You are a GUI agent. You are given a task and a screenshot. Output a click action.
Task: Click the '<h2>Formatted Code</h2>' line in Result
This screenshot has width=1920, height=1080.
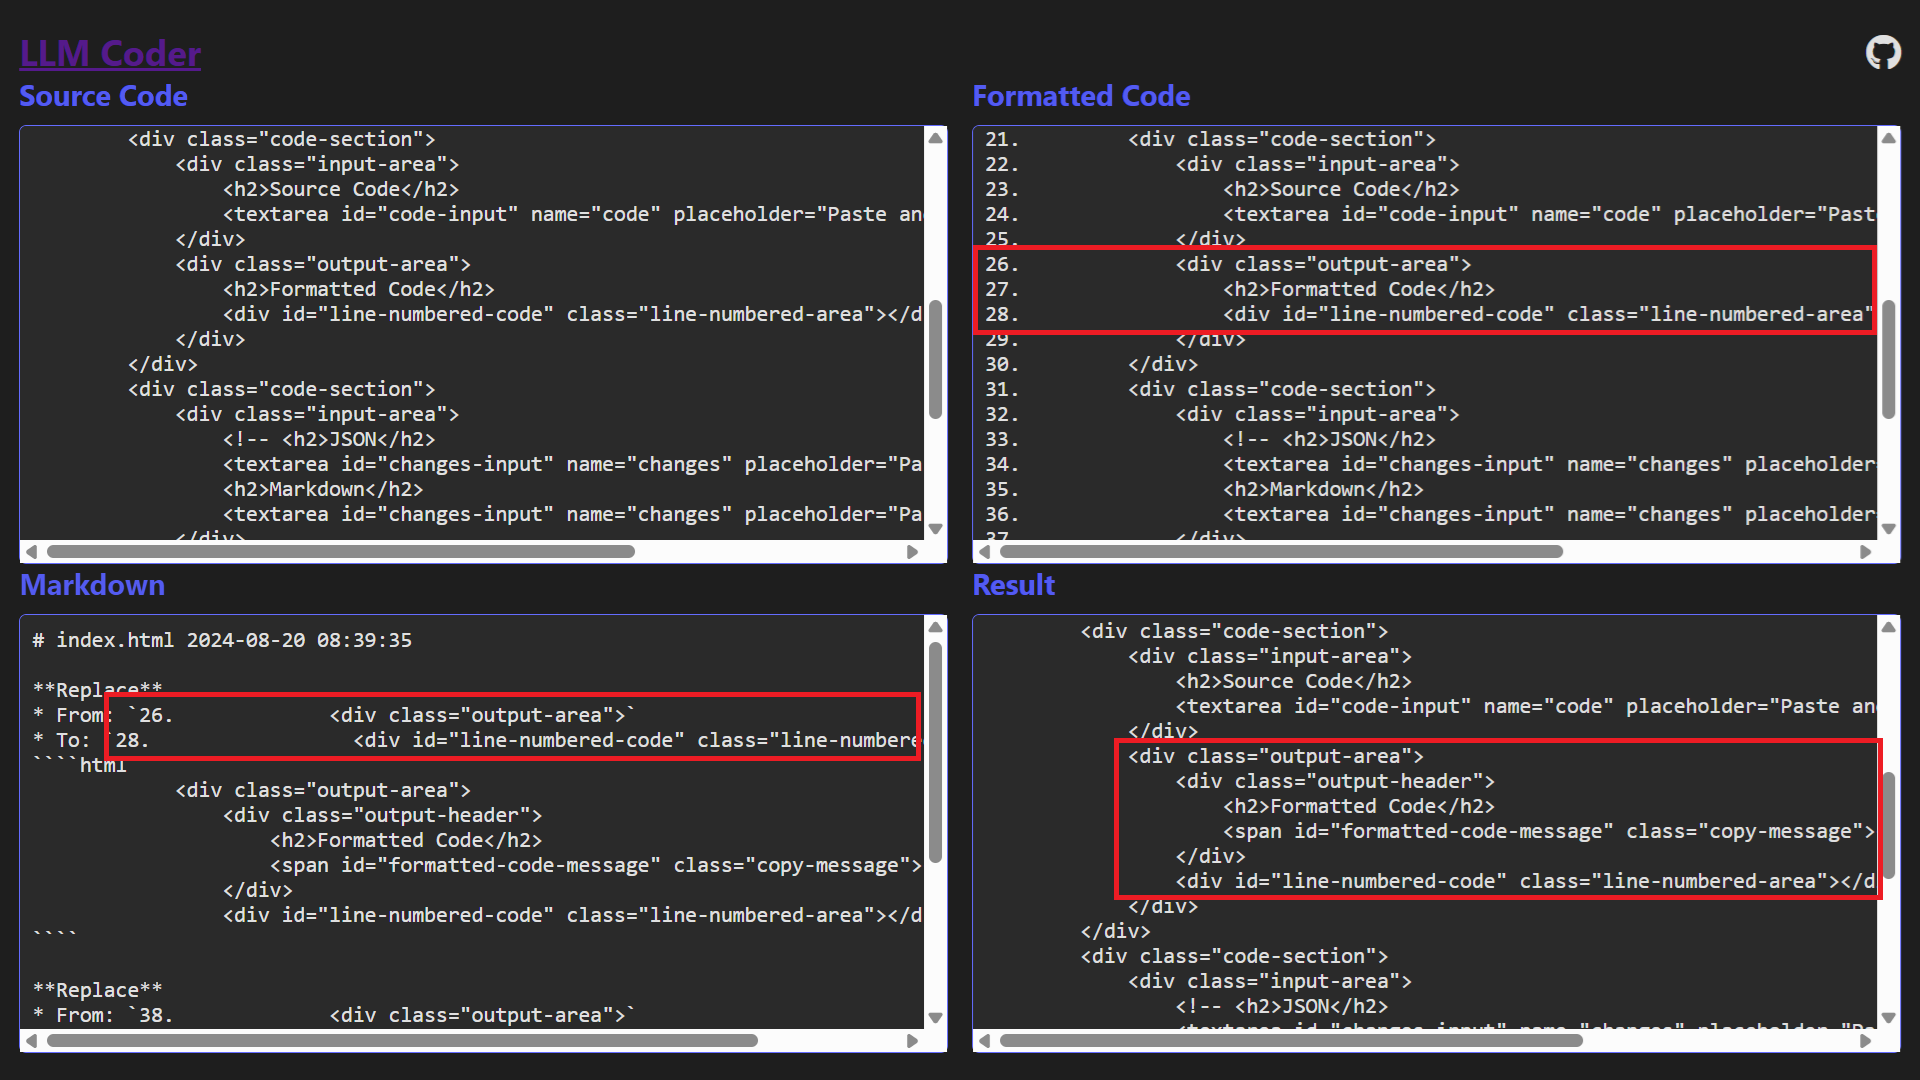tap(1359, 806)
